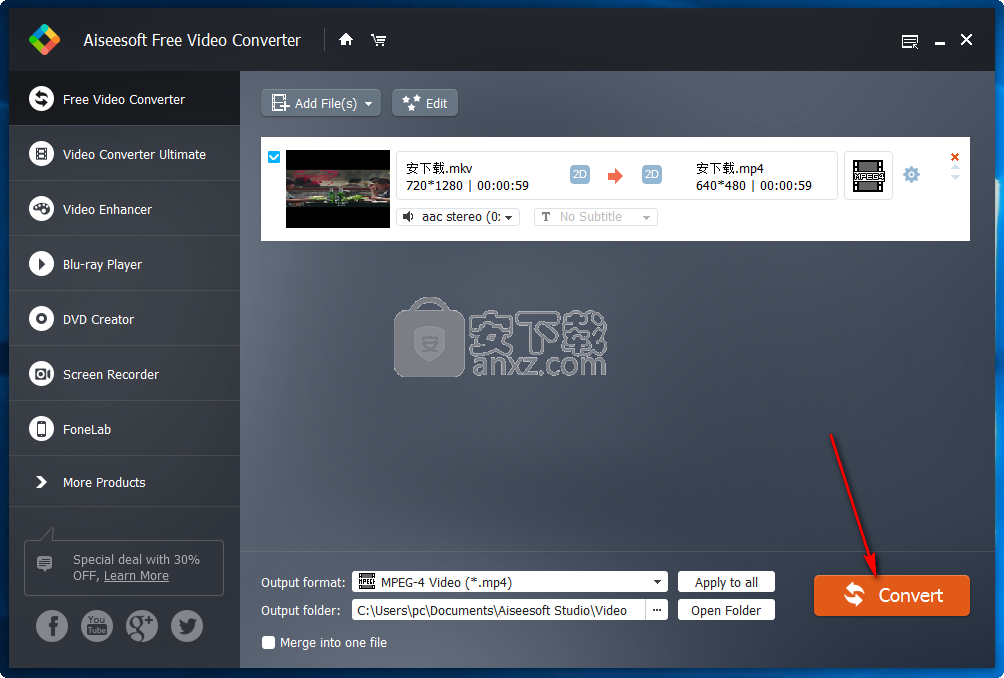Click Open Folder button
Viewport: 1004px width, 678px height.
(726, 610)
